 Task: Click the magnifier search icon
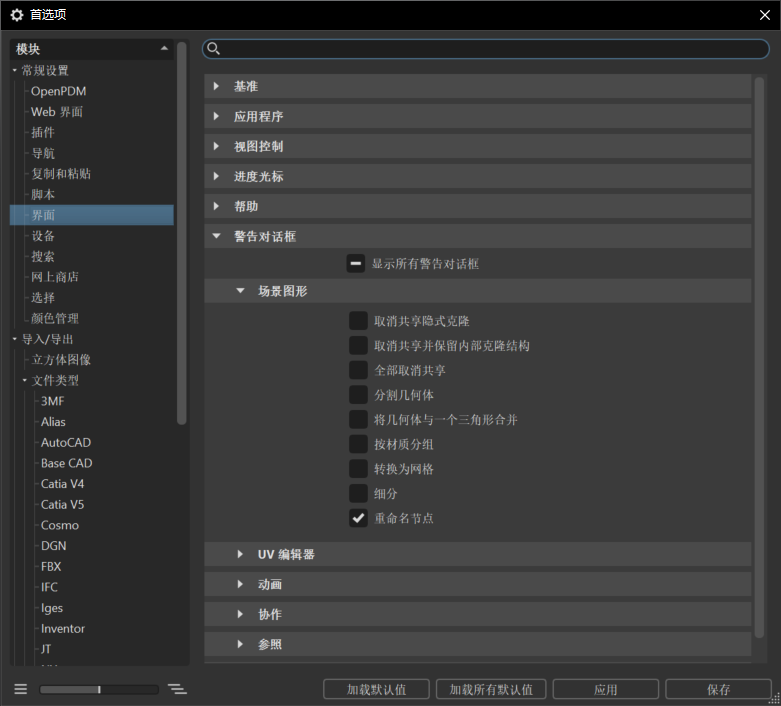[x=213, y=48]
